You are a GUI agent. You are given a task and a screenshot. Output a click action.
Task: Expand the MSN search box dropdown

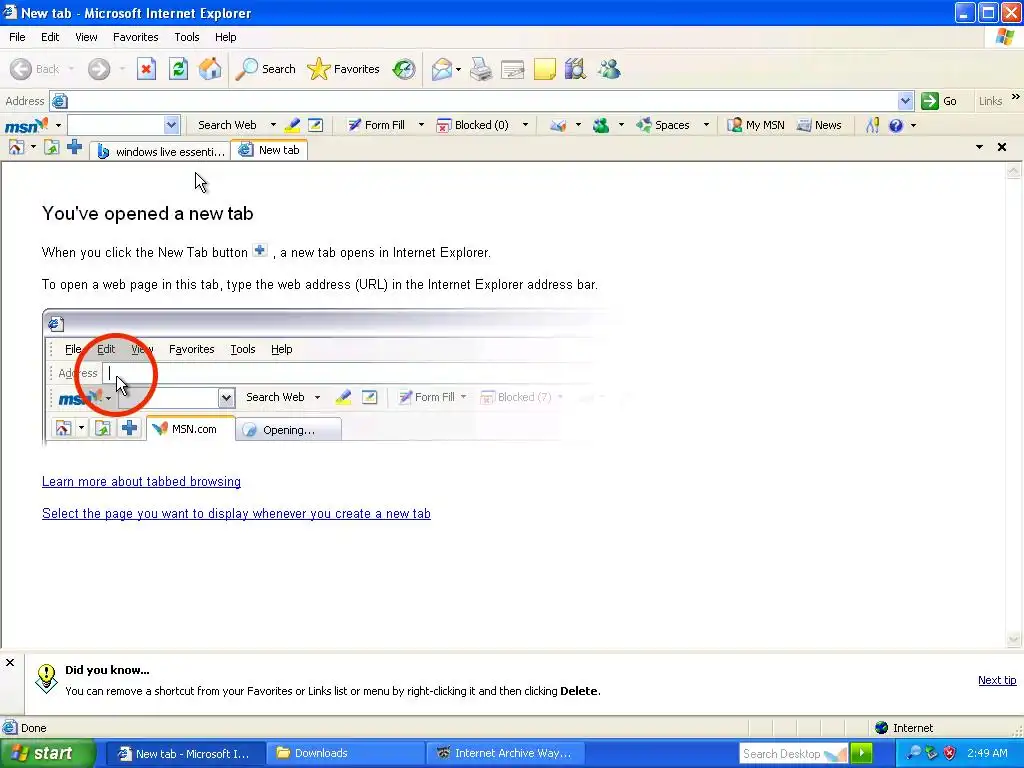coord(171,125)
